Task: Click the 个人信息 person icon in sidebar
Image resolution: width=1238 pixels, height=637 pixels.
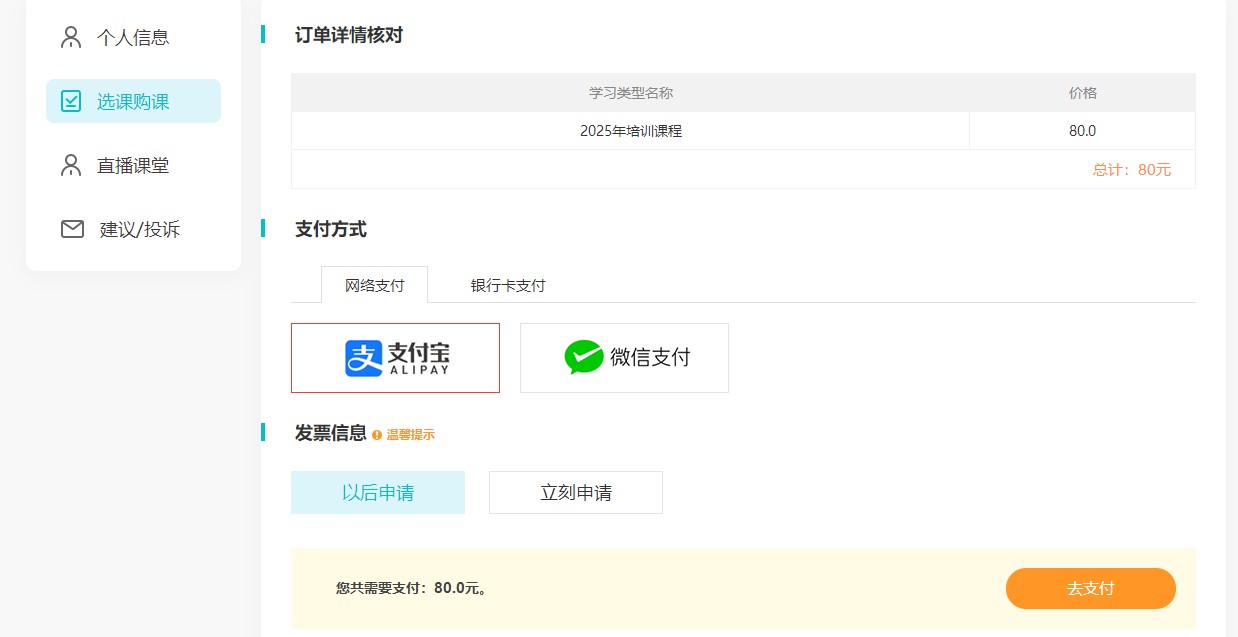Action: (x=70, y=36)
